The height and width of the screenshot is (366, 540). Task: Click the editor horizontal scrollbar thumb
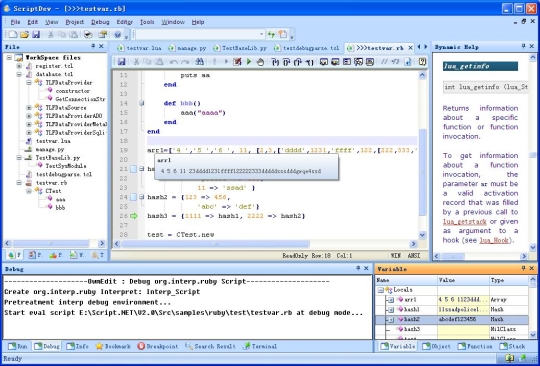click(x=216, y=244)
